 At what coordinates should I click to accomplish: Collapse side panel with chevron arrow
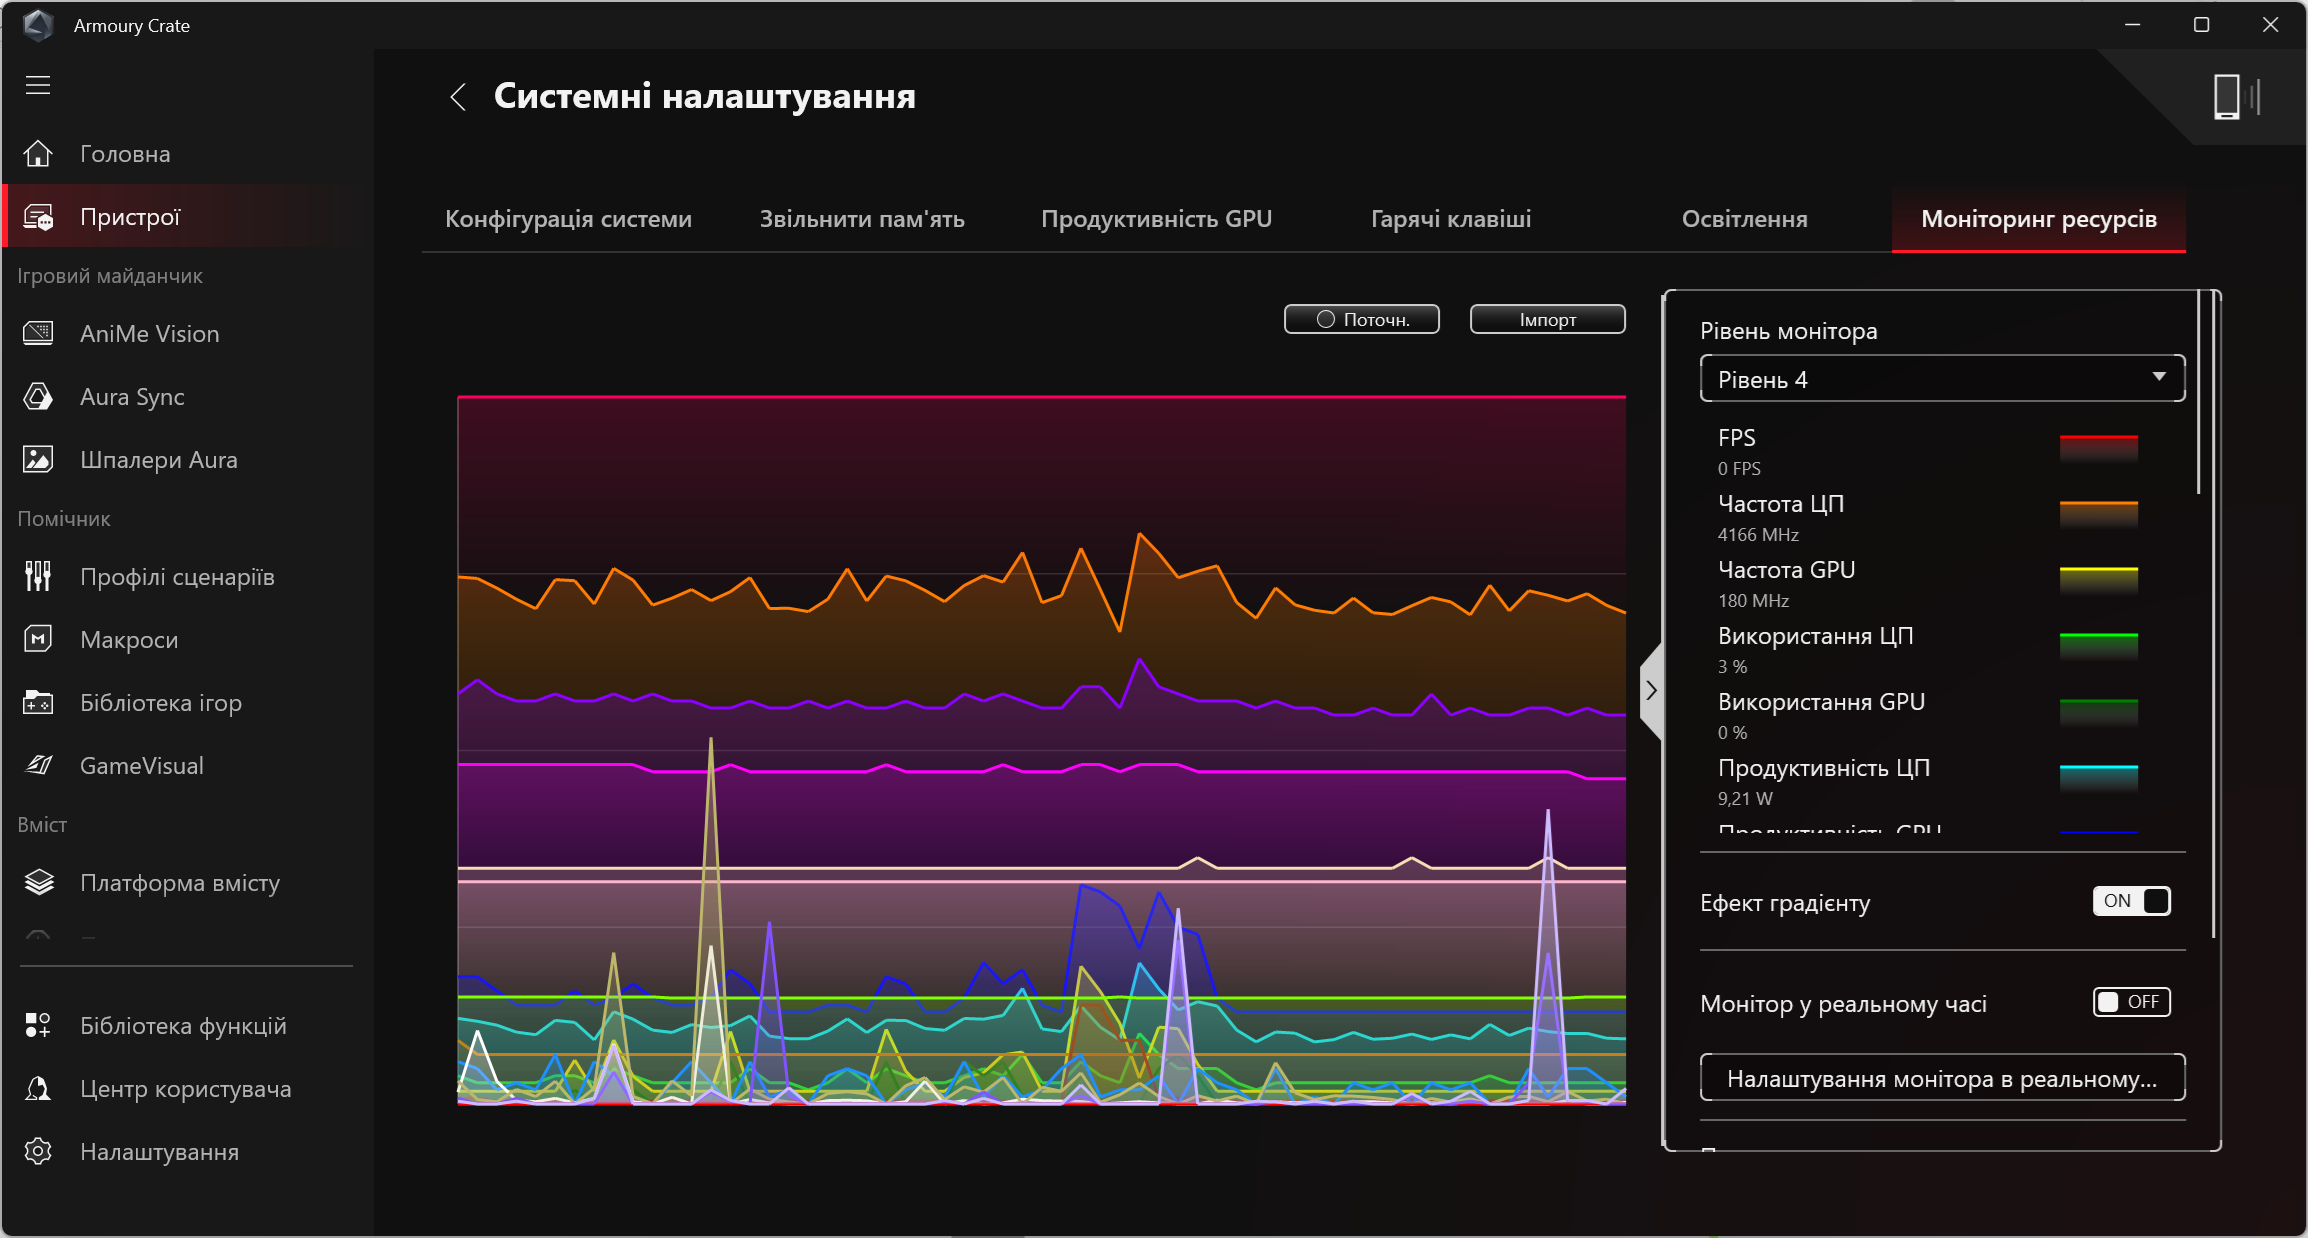click(1651, 691)
